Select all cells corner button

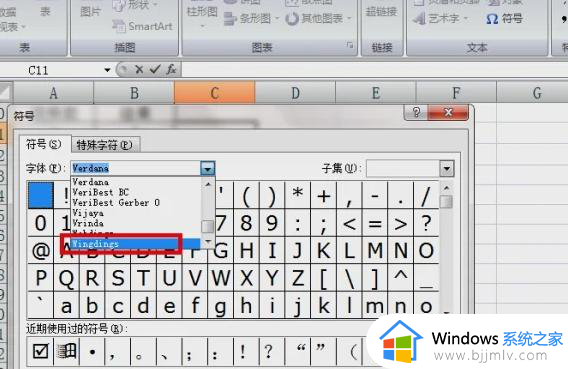[x=5, y=92]
